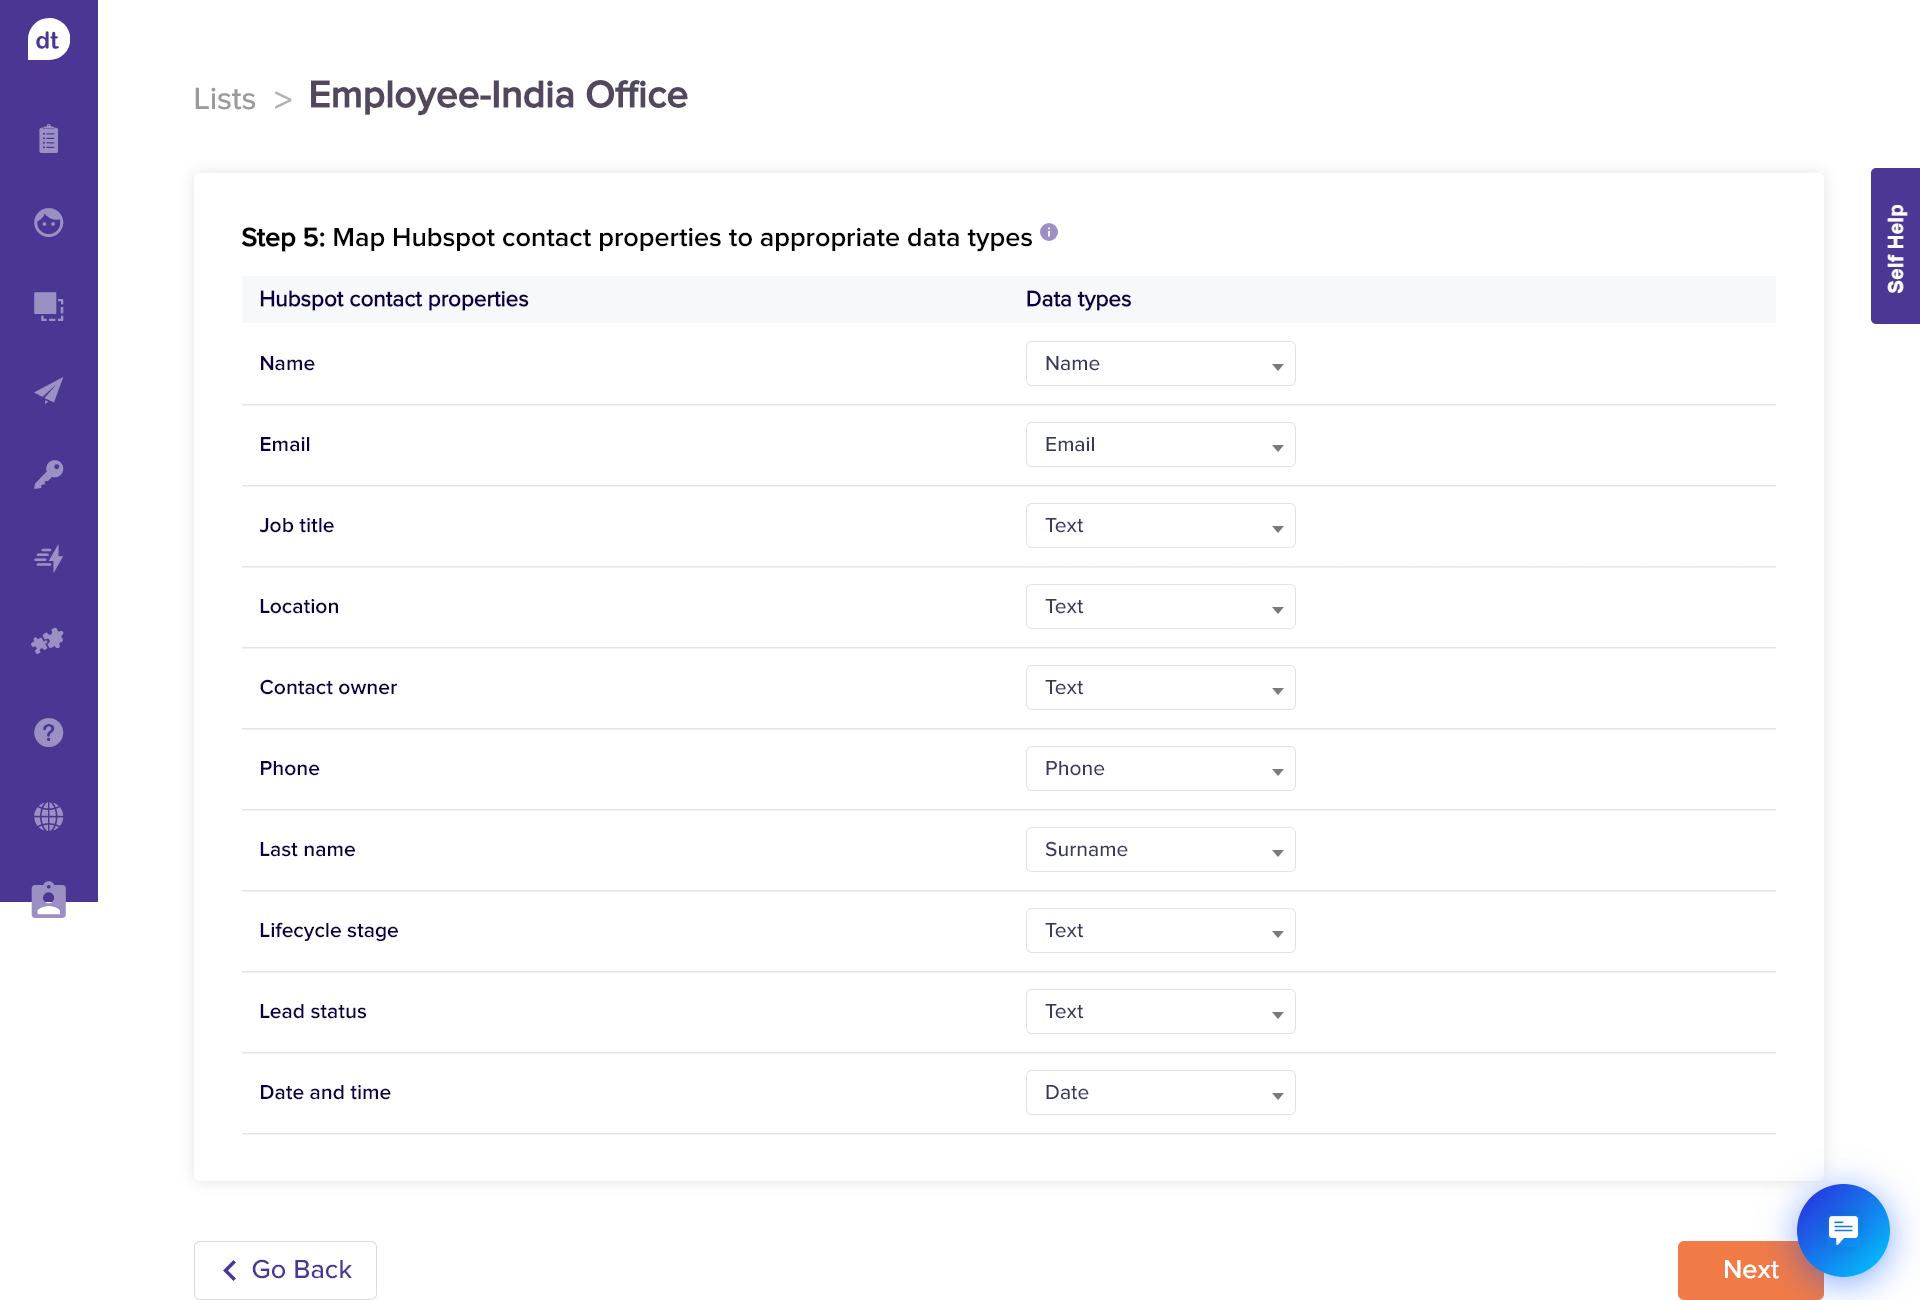The width and height of the screenshot is (1920, 1300).
Task: Open the Date and time data type dropdown
Action: [x=1160, y=1093]
